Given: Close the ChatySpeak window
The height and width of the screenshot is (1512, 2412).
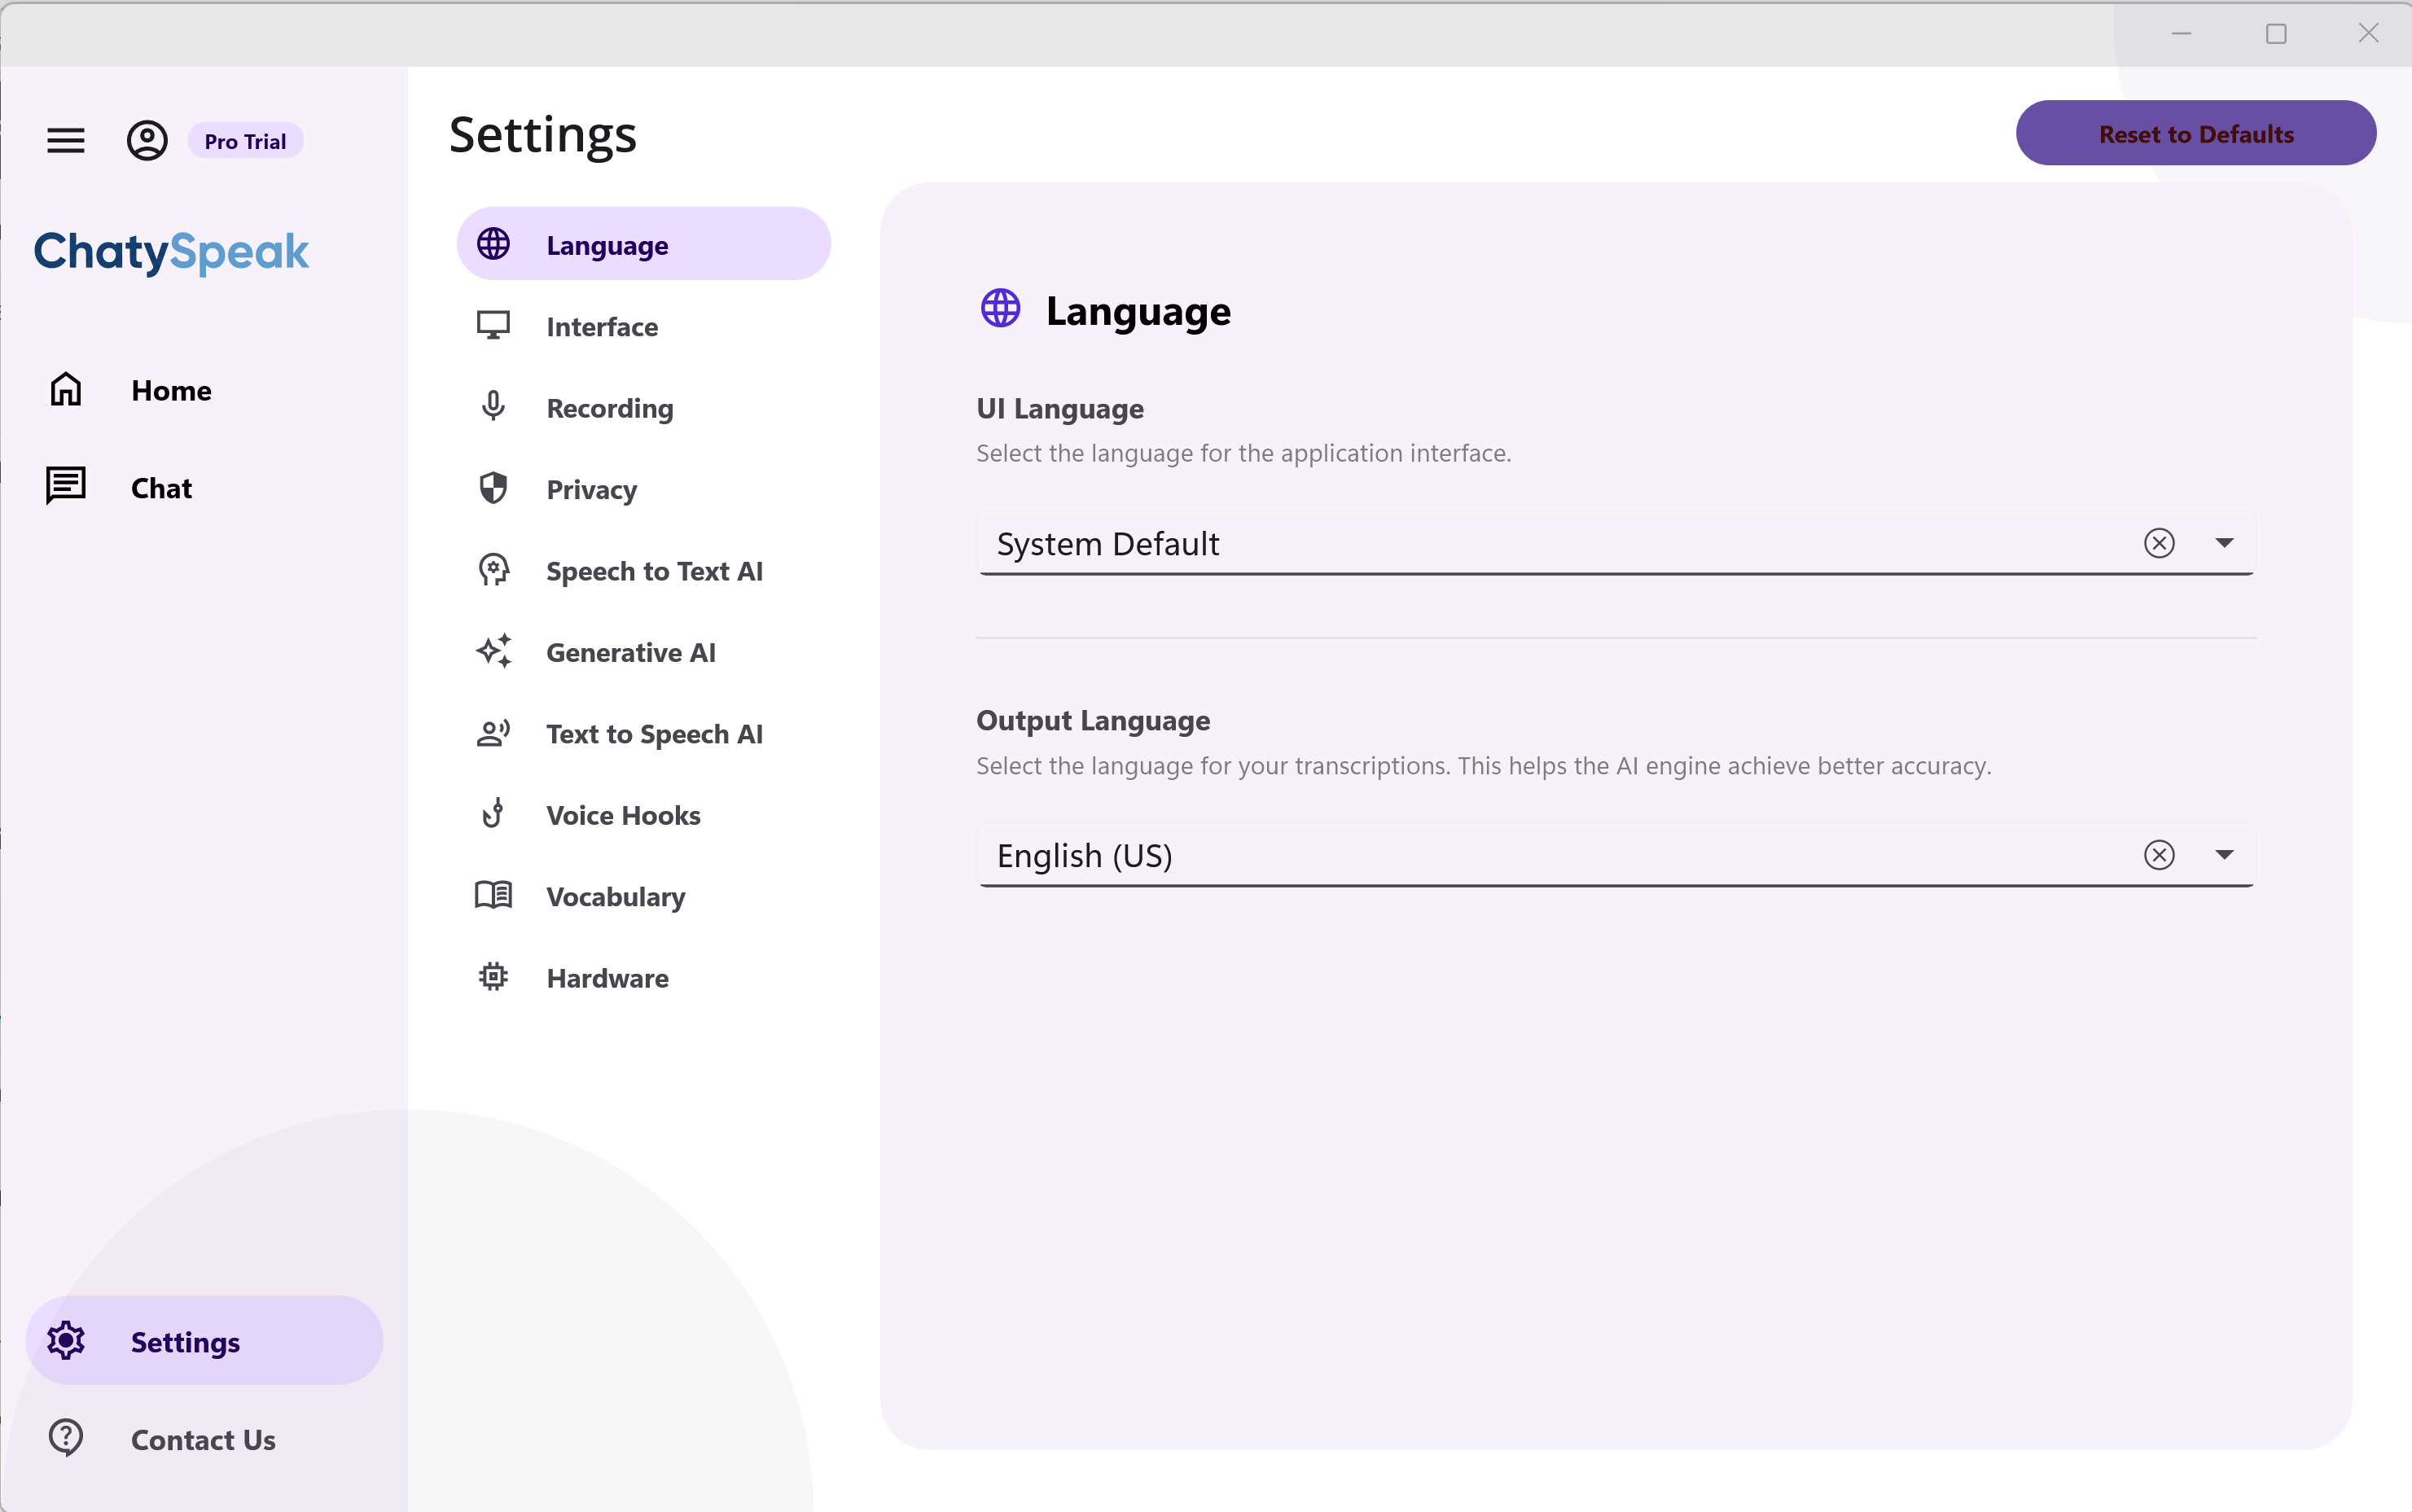Looking at the screenshot, I should (2368, 34).
